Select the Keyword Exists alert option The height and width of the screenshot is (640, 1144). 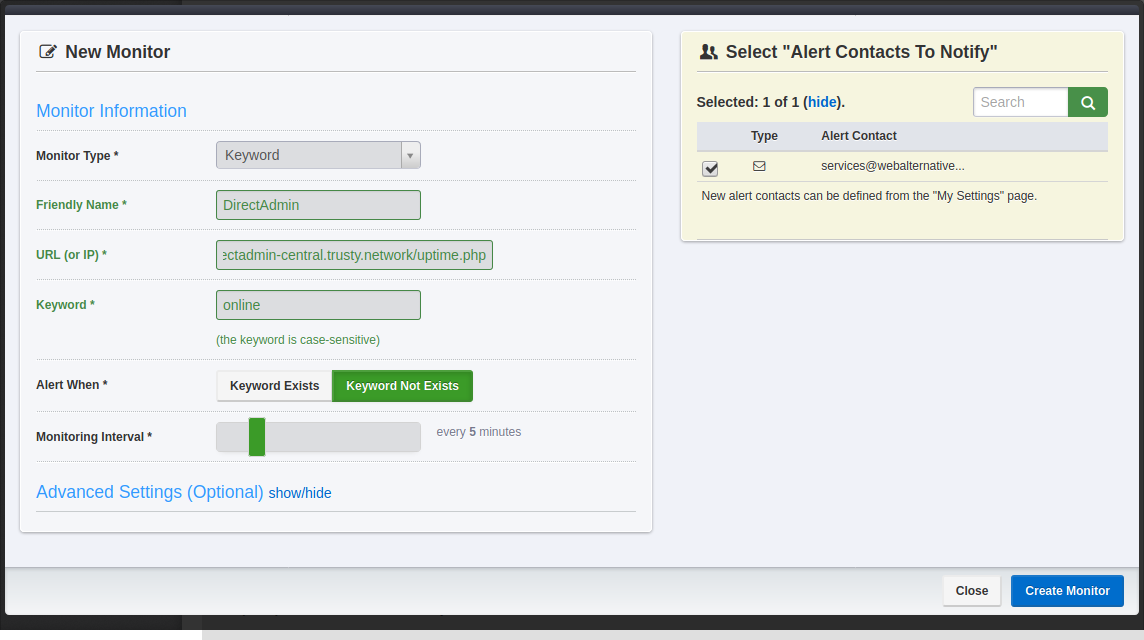tap(274, 386)
